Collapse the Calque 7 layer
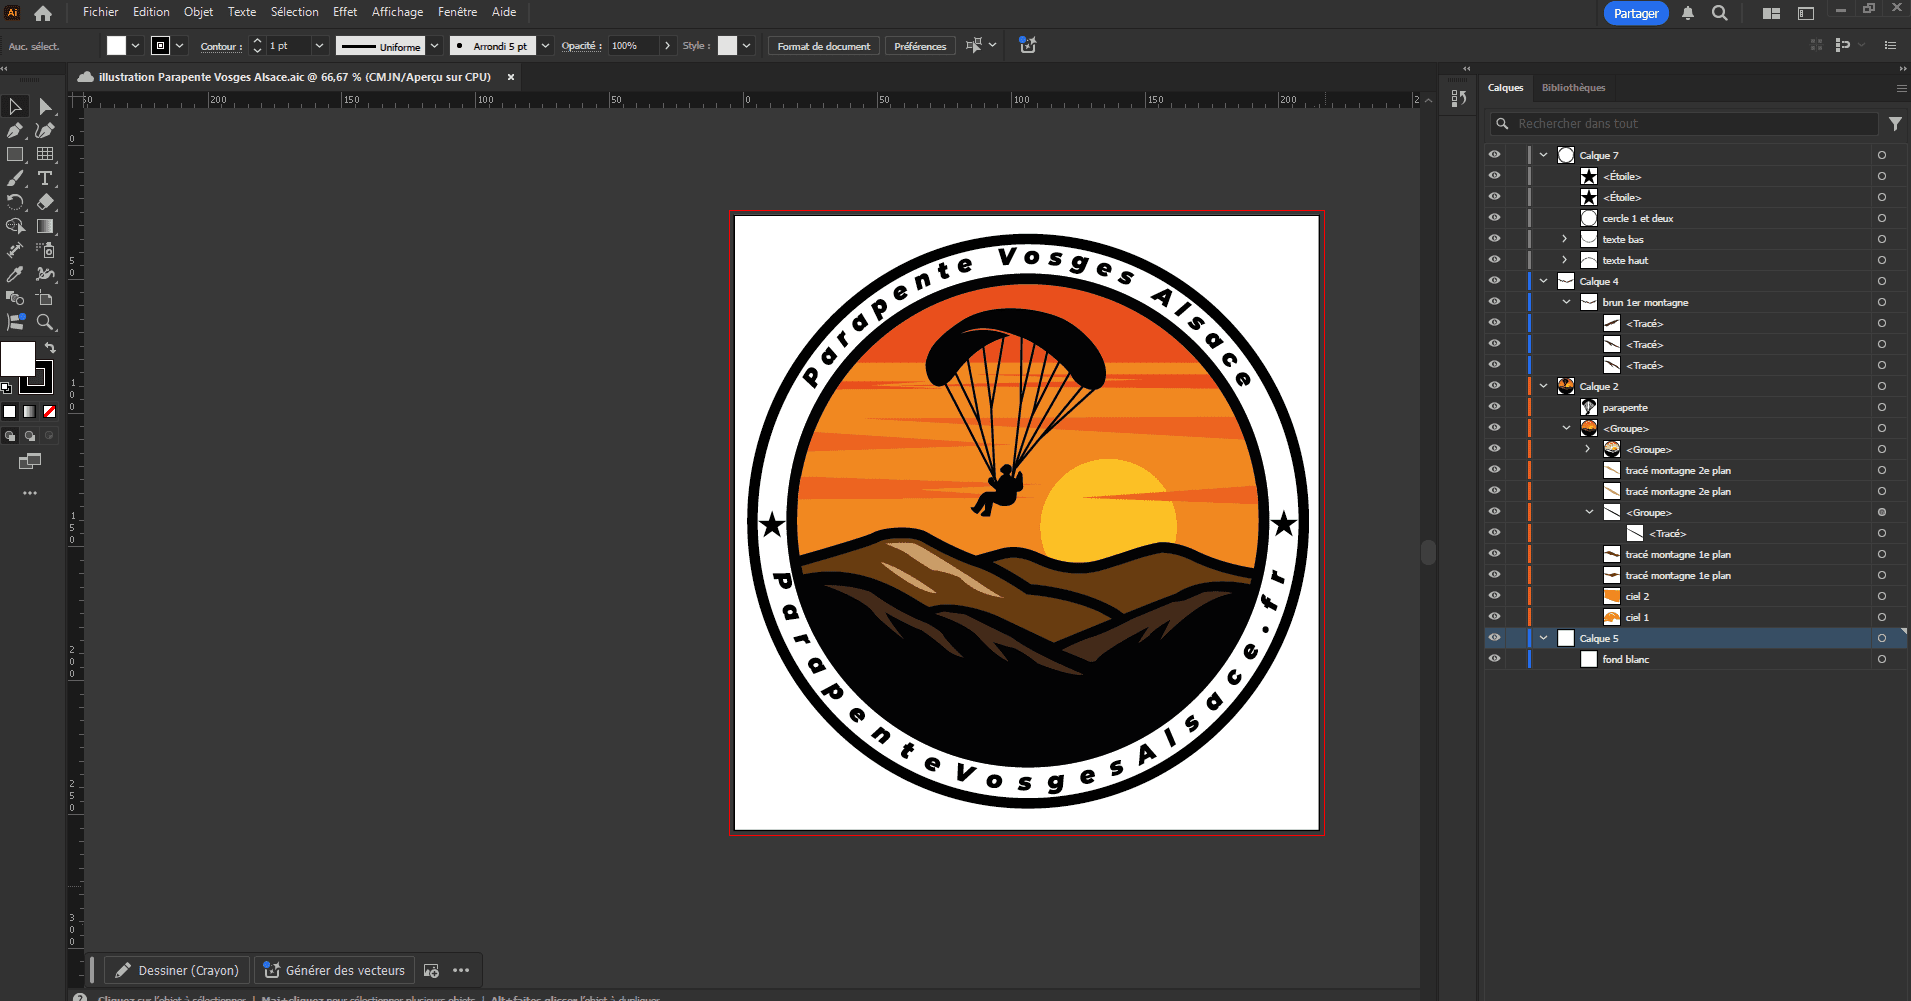The height and width of the screenshot is (1001, 1911). click(x=1544, y=155)
